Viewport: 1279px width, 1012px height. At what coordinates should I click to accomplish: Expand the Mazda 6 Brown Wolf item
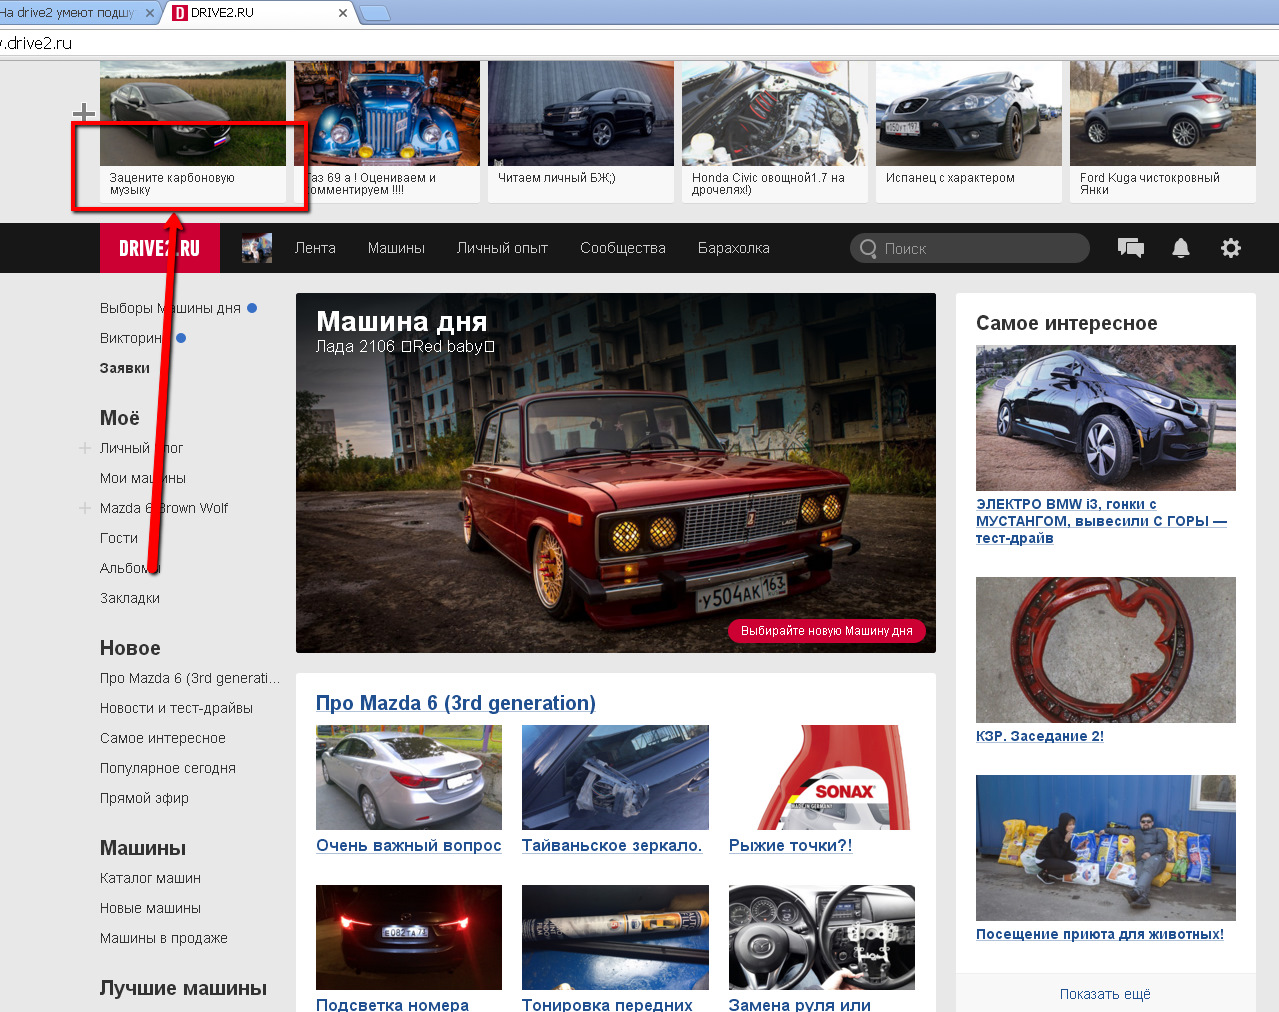[x=85, y=508]
